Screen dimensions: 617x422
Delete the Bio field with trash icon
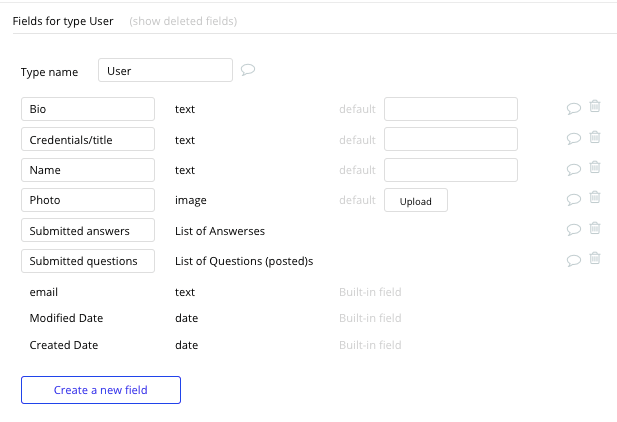[595, 107]
